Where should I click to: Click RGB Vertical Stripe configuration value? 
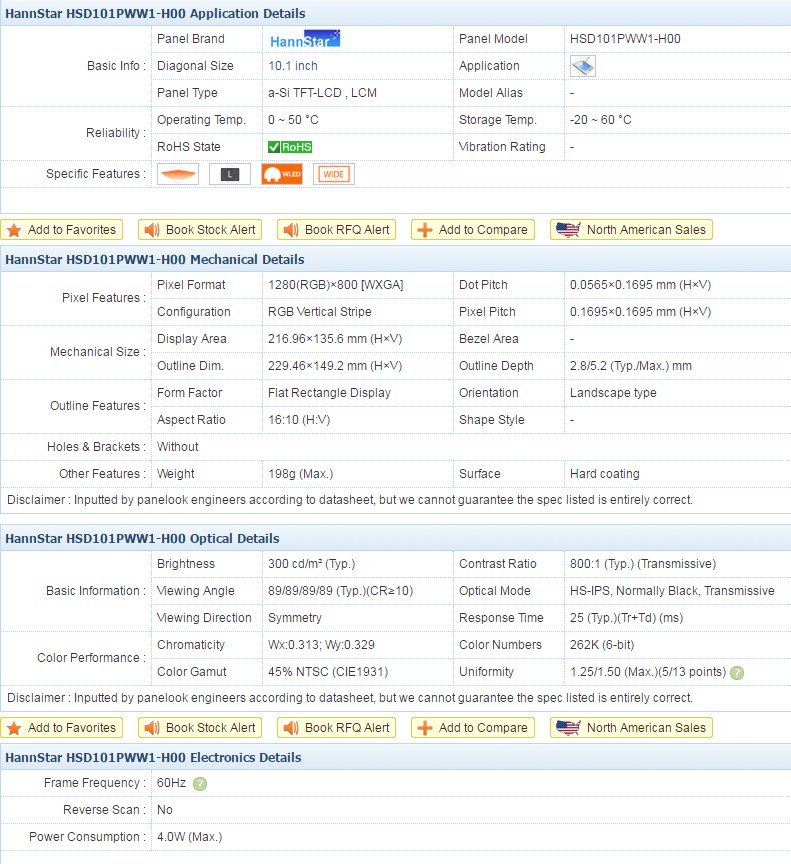coord(319,312)
